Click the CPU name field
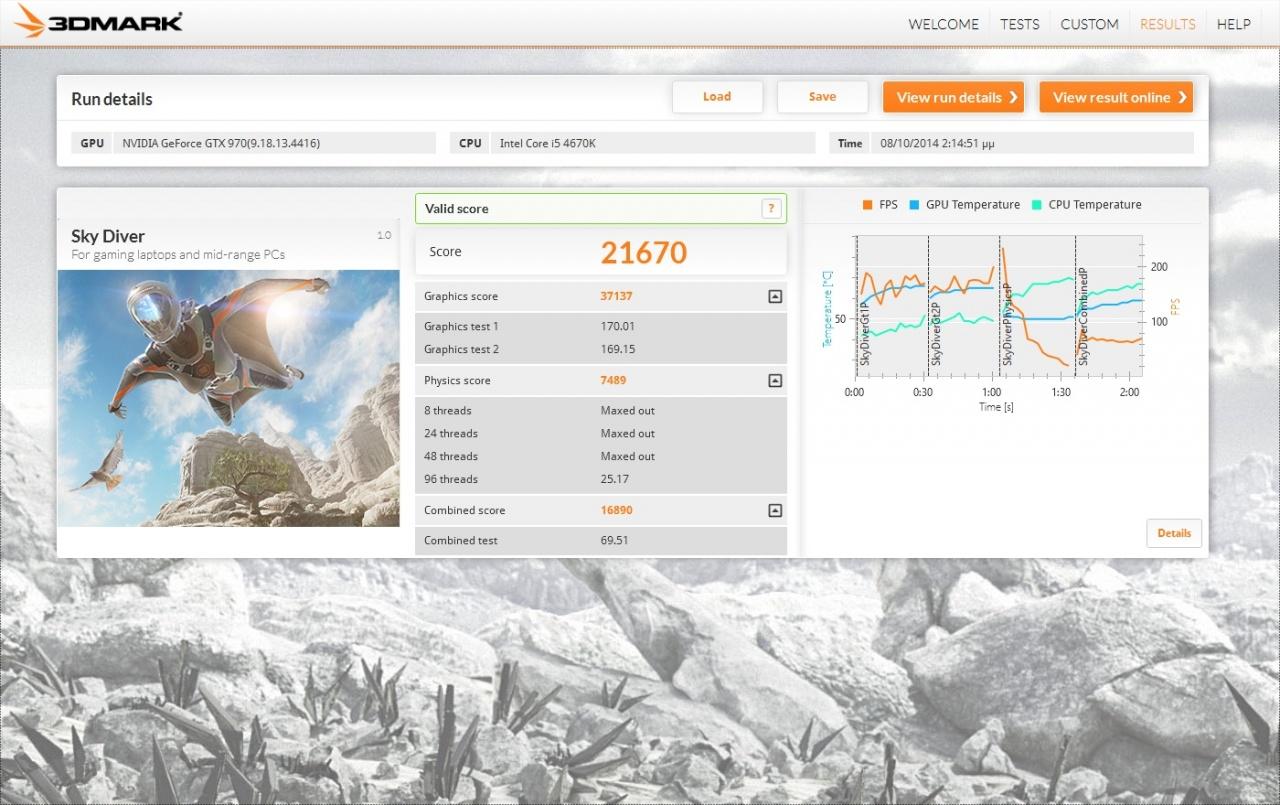Viewport: 1280px width, 805px height. pyautogui.click(x=652, y=143)
